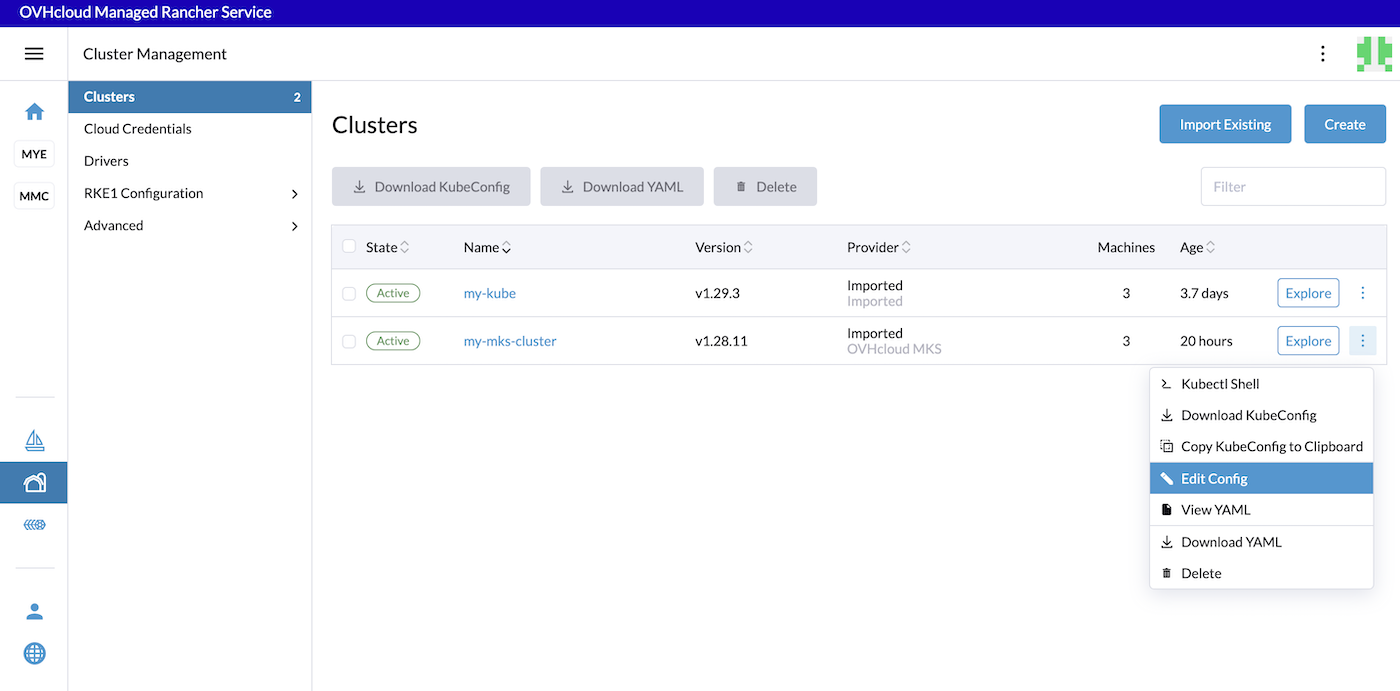1400x691 pixels.
Task: Open the kebab menu for my-kube cluster
Action: [1362, 293]
